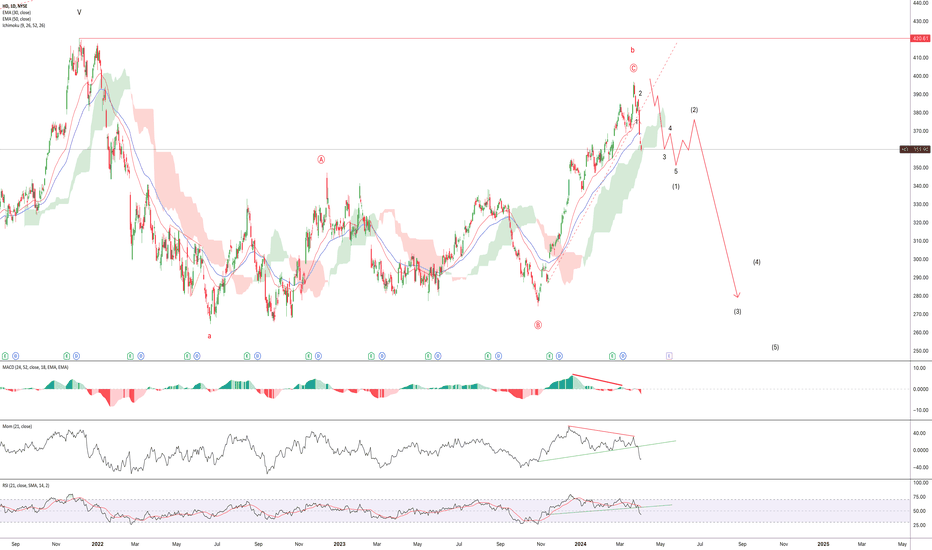Viewport: 932px width, 550px height.
Task: Click the Mom -40.00 scale value
Action: 921,467
